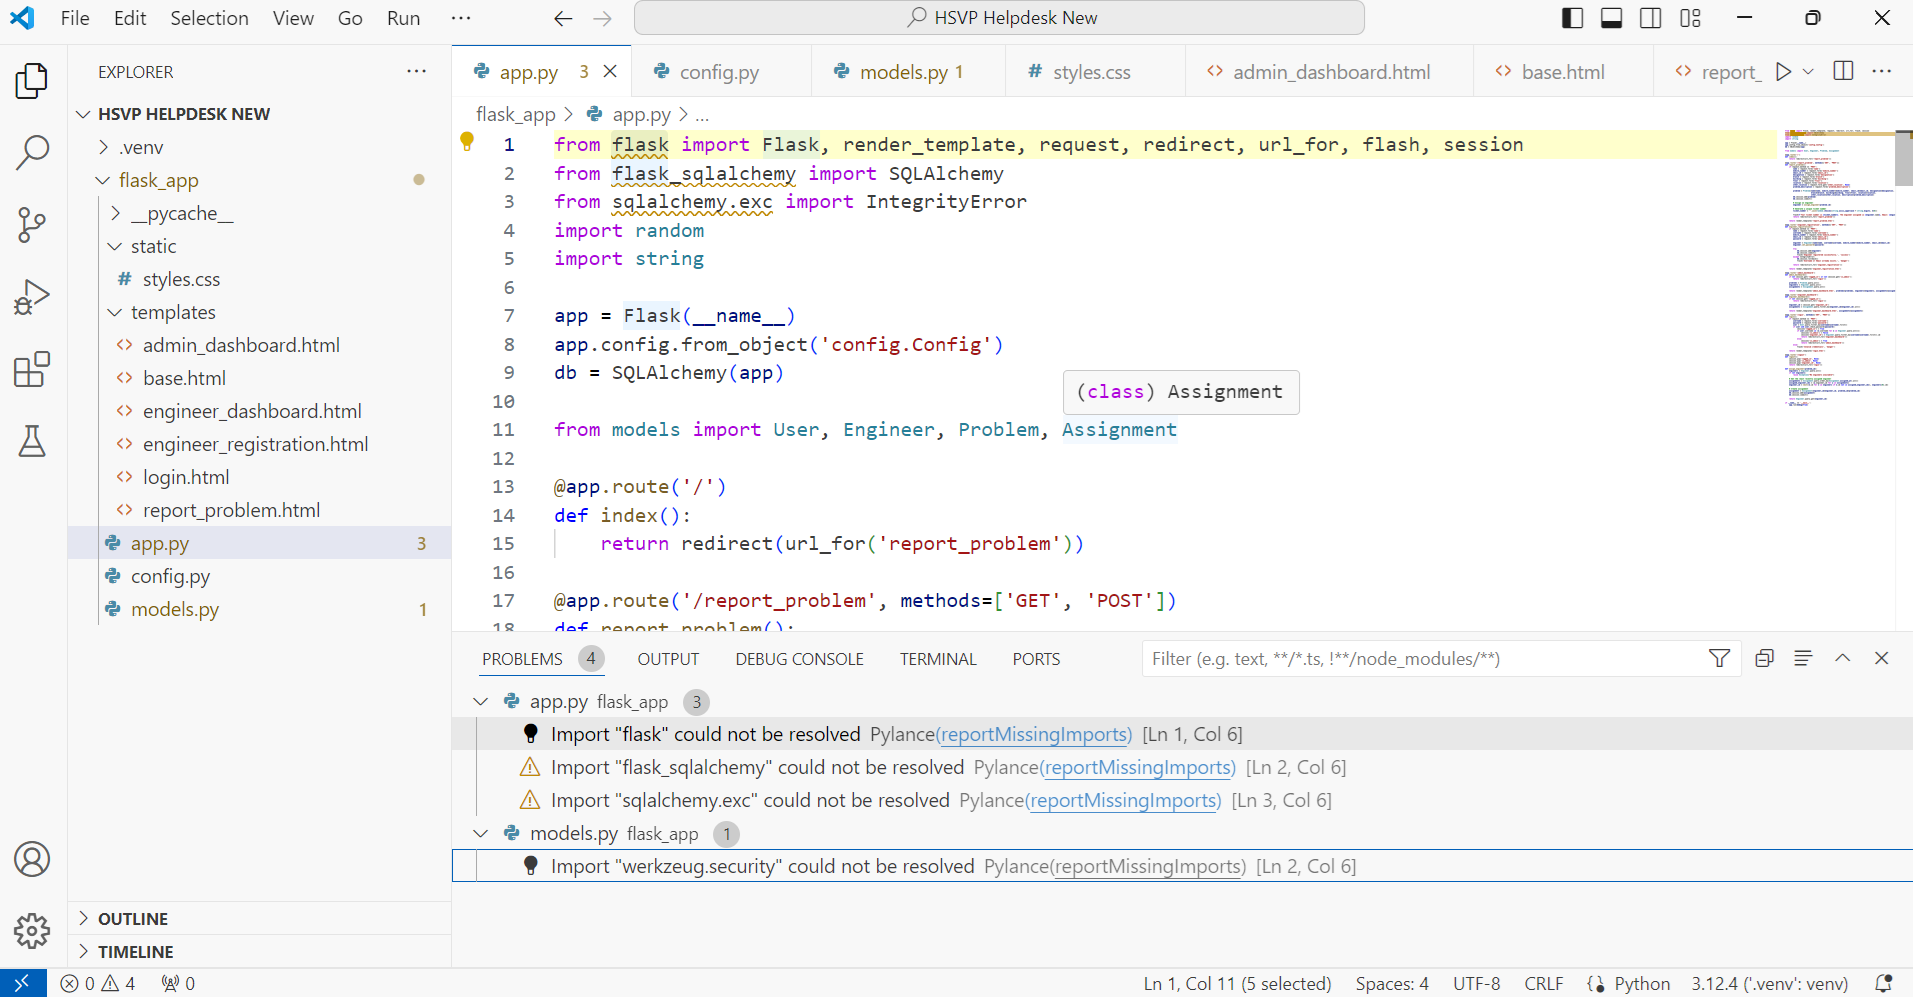This screenshot has height=997, width=1913.
Task: Toggle Problems view as table/tree
Action: tap(1803, 658)
